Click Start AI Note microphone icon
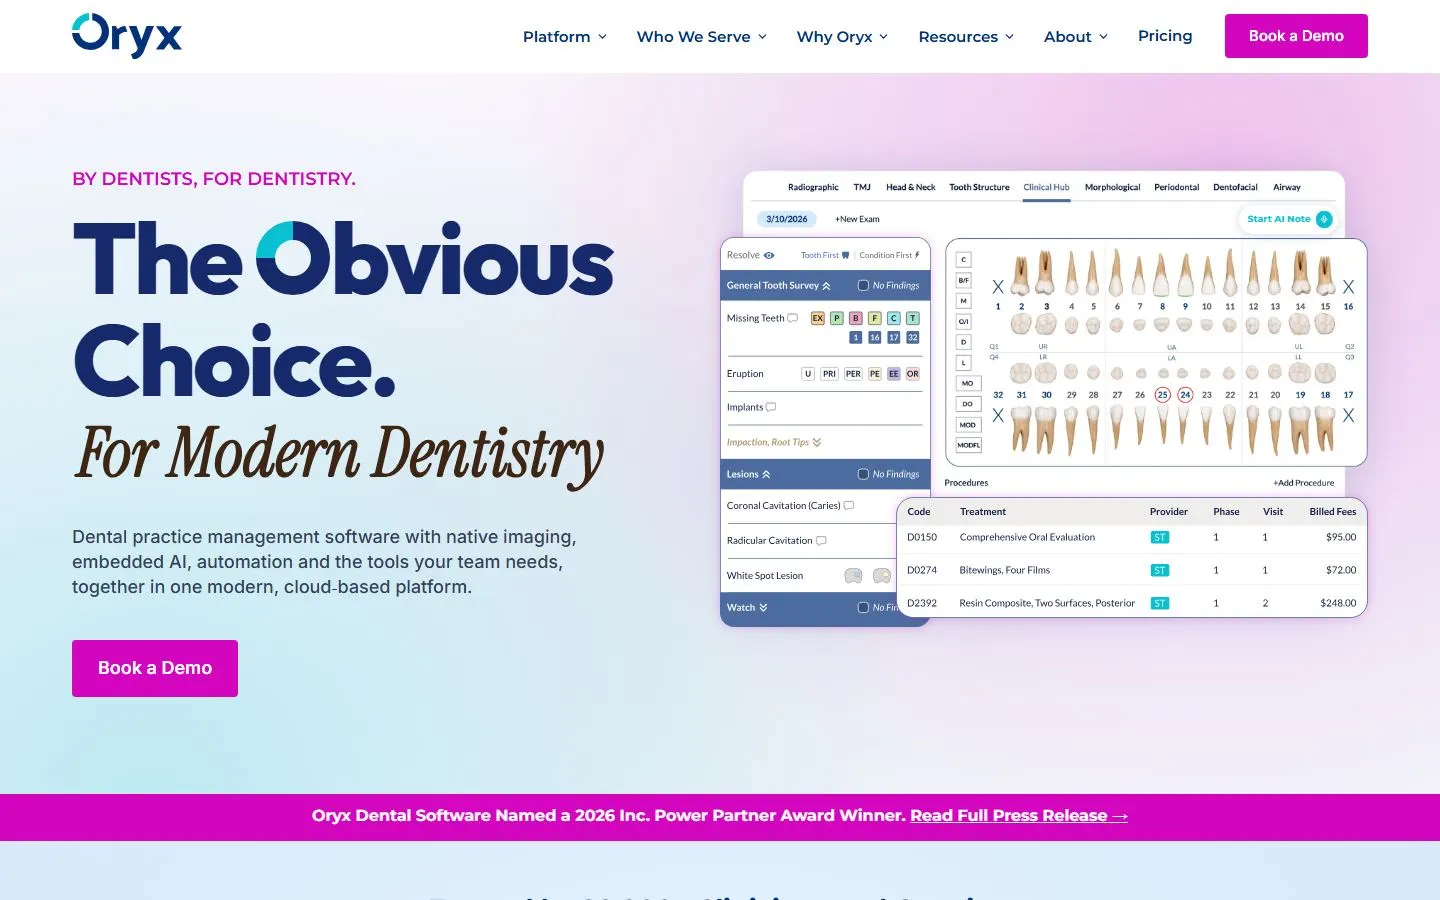This screenshot has height=900, width=1440. pyautogui.click(x=1324, y=219)
